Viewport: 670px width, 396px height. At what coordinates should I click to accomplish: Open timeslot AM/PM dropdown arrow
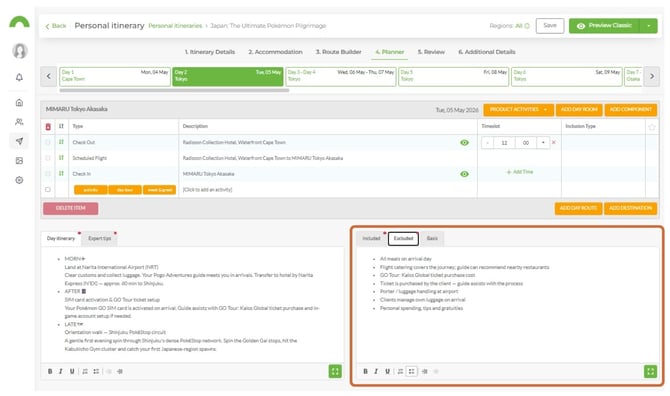click(543, 143)
